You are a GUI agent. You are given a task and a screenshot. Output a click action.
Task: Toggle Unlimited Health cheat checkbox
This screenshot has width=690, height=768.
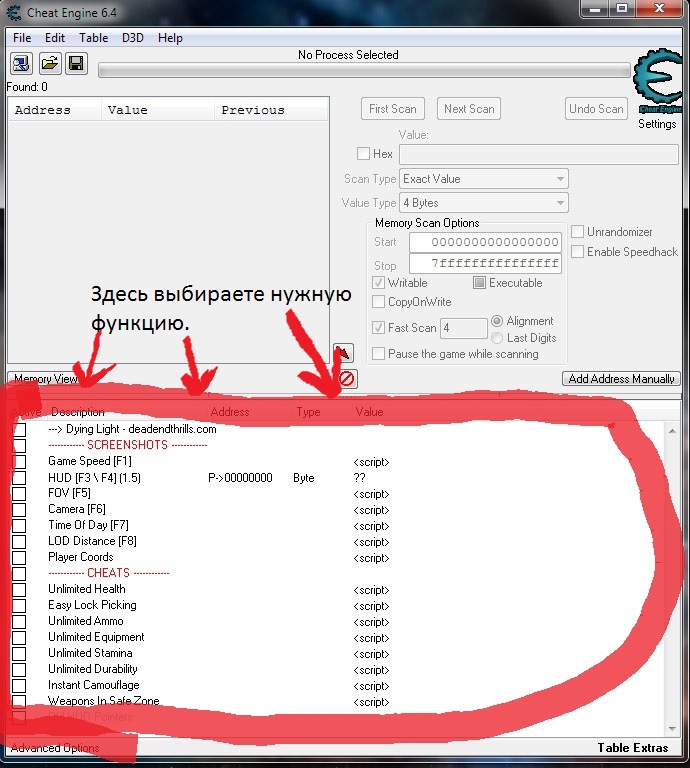[19, 589]
